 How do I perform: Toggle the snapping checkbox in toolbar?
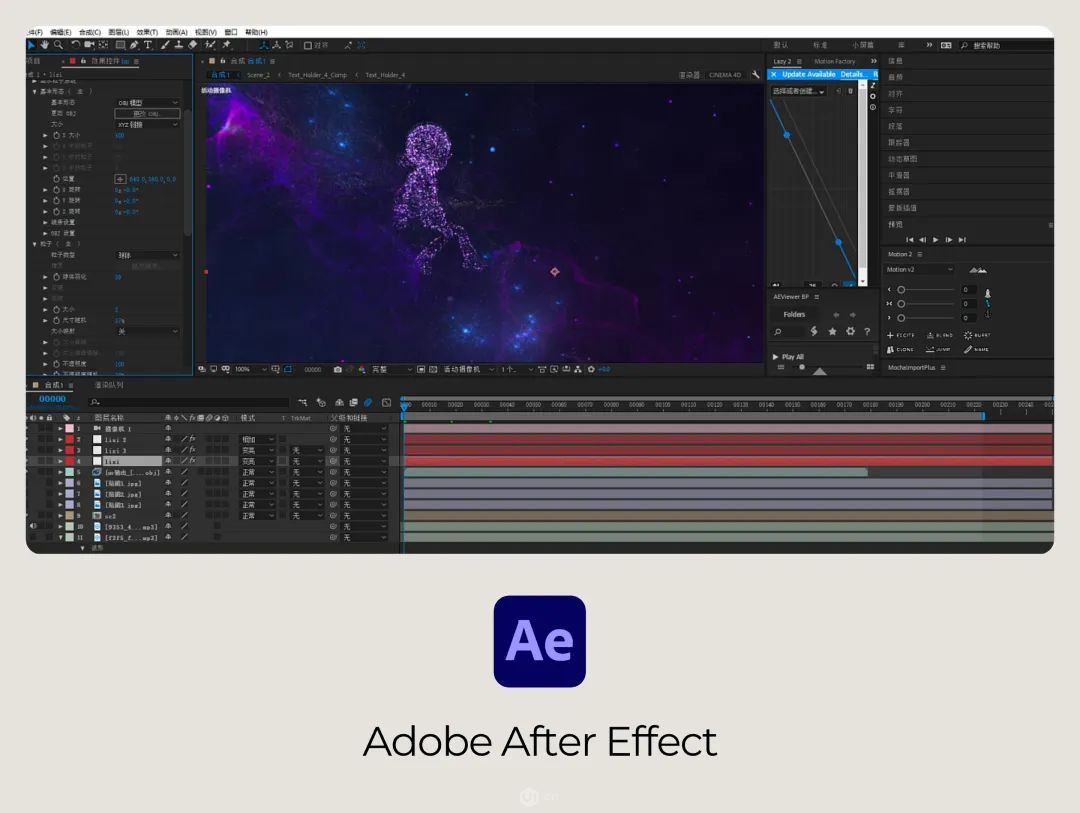click(308, 45)
